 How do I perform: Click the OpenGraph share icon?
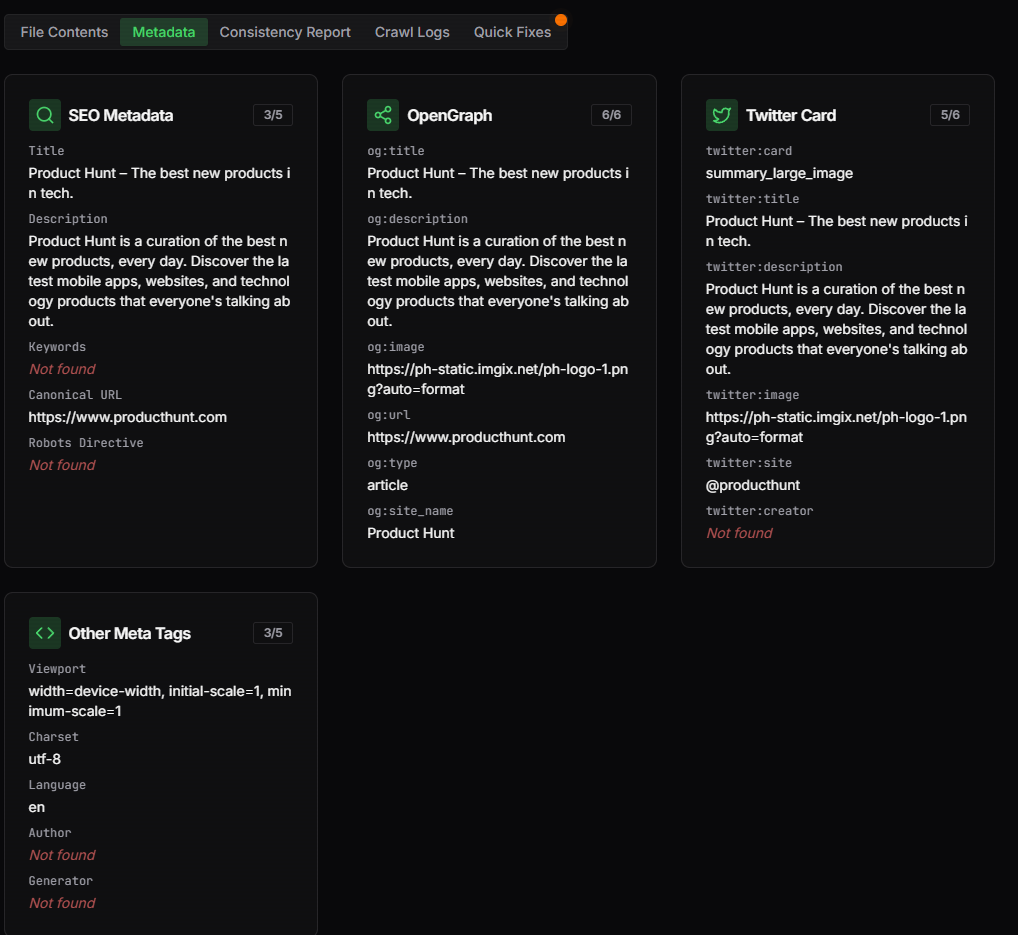tap(383, 115)
